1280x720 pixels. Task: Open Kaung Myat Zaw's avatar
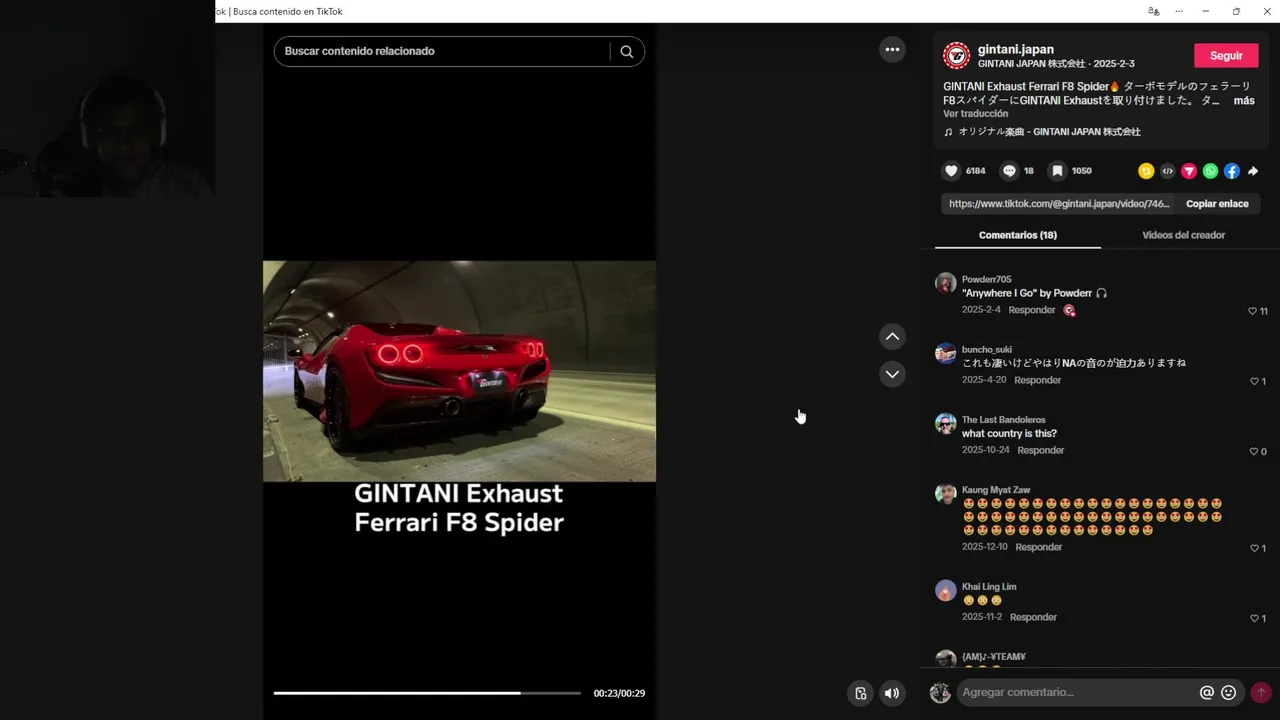pos(945,493)
